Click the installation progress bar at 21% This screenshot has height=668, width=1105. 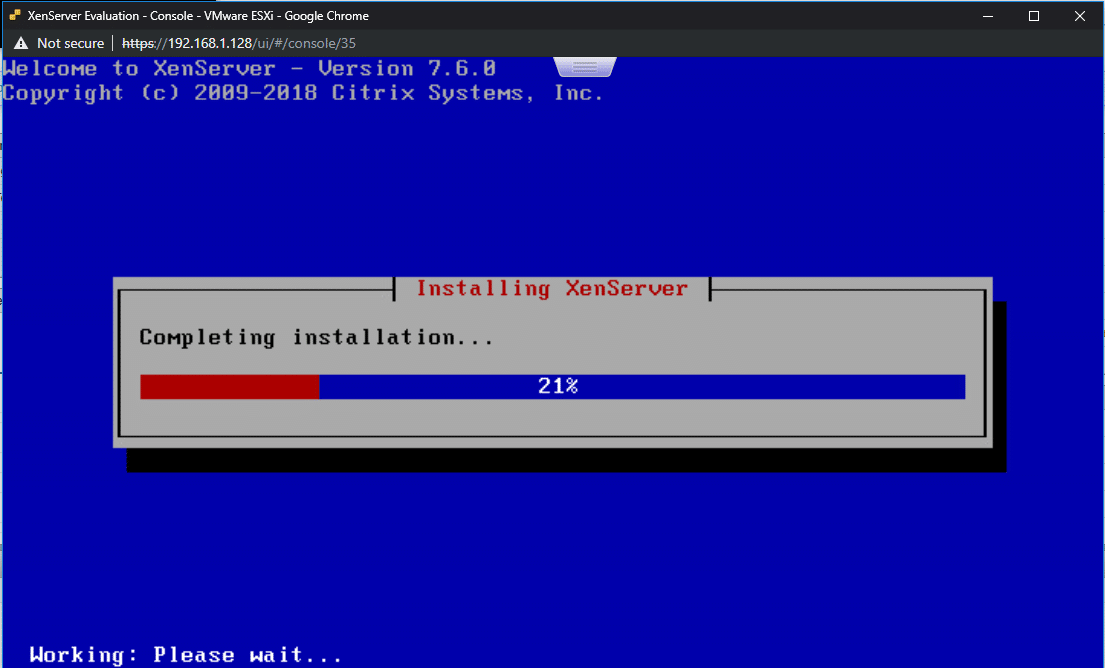point(552,387)
